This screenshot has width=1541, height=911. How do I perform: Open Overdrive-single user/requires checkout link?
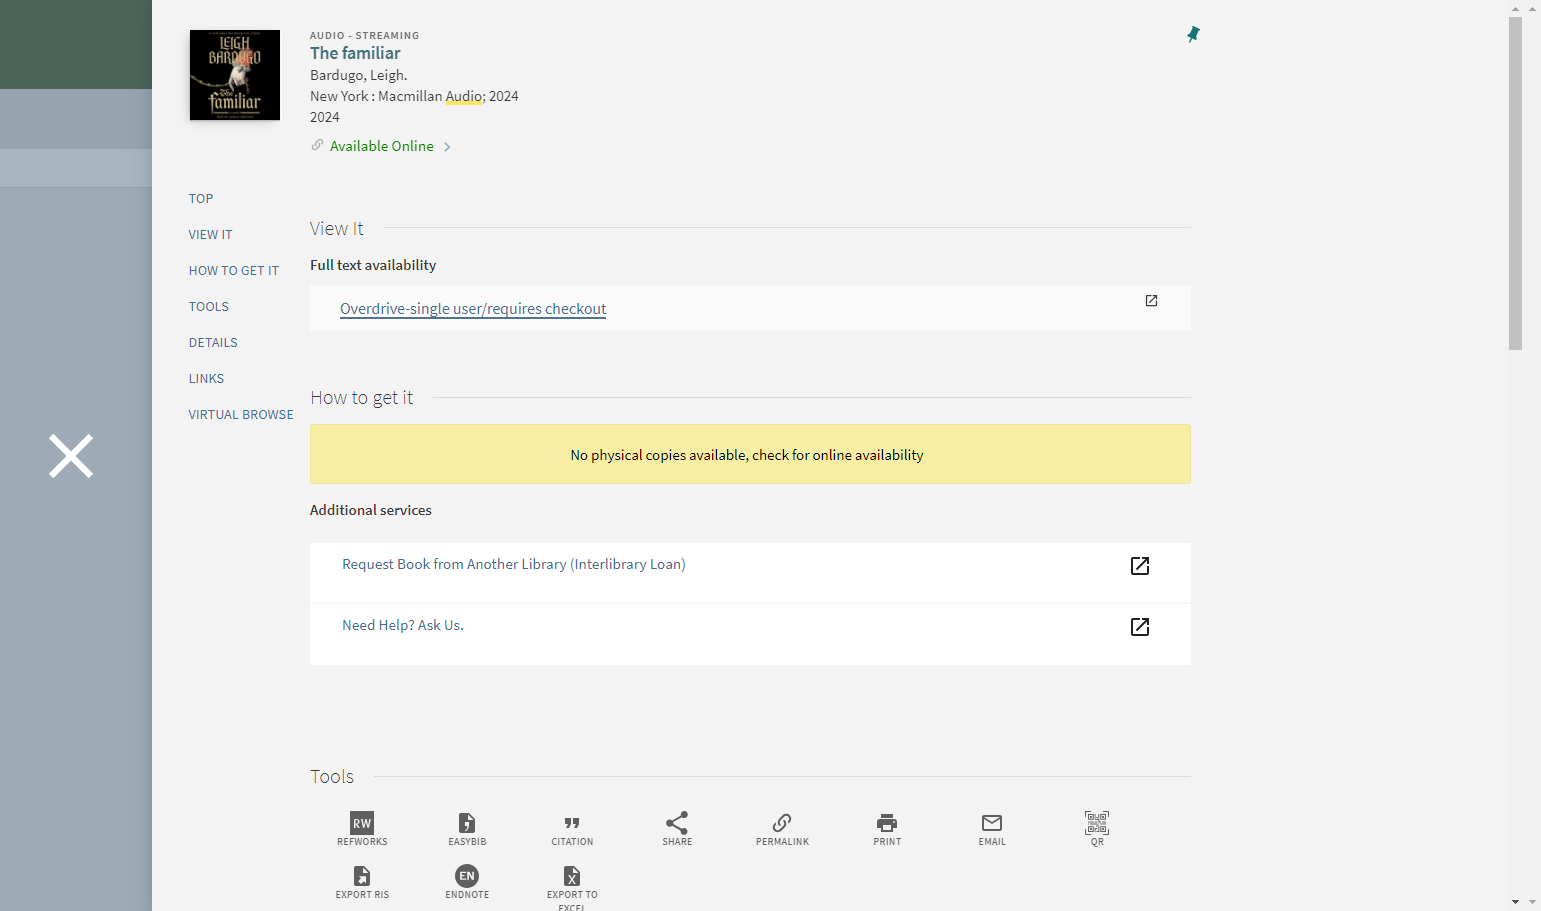coord(473,309)
